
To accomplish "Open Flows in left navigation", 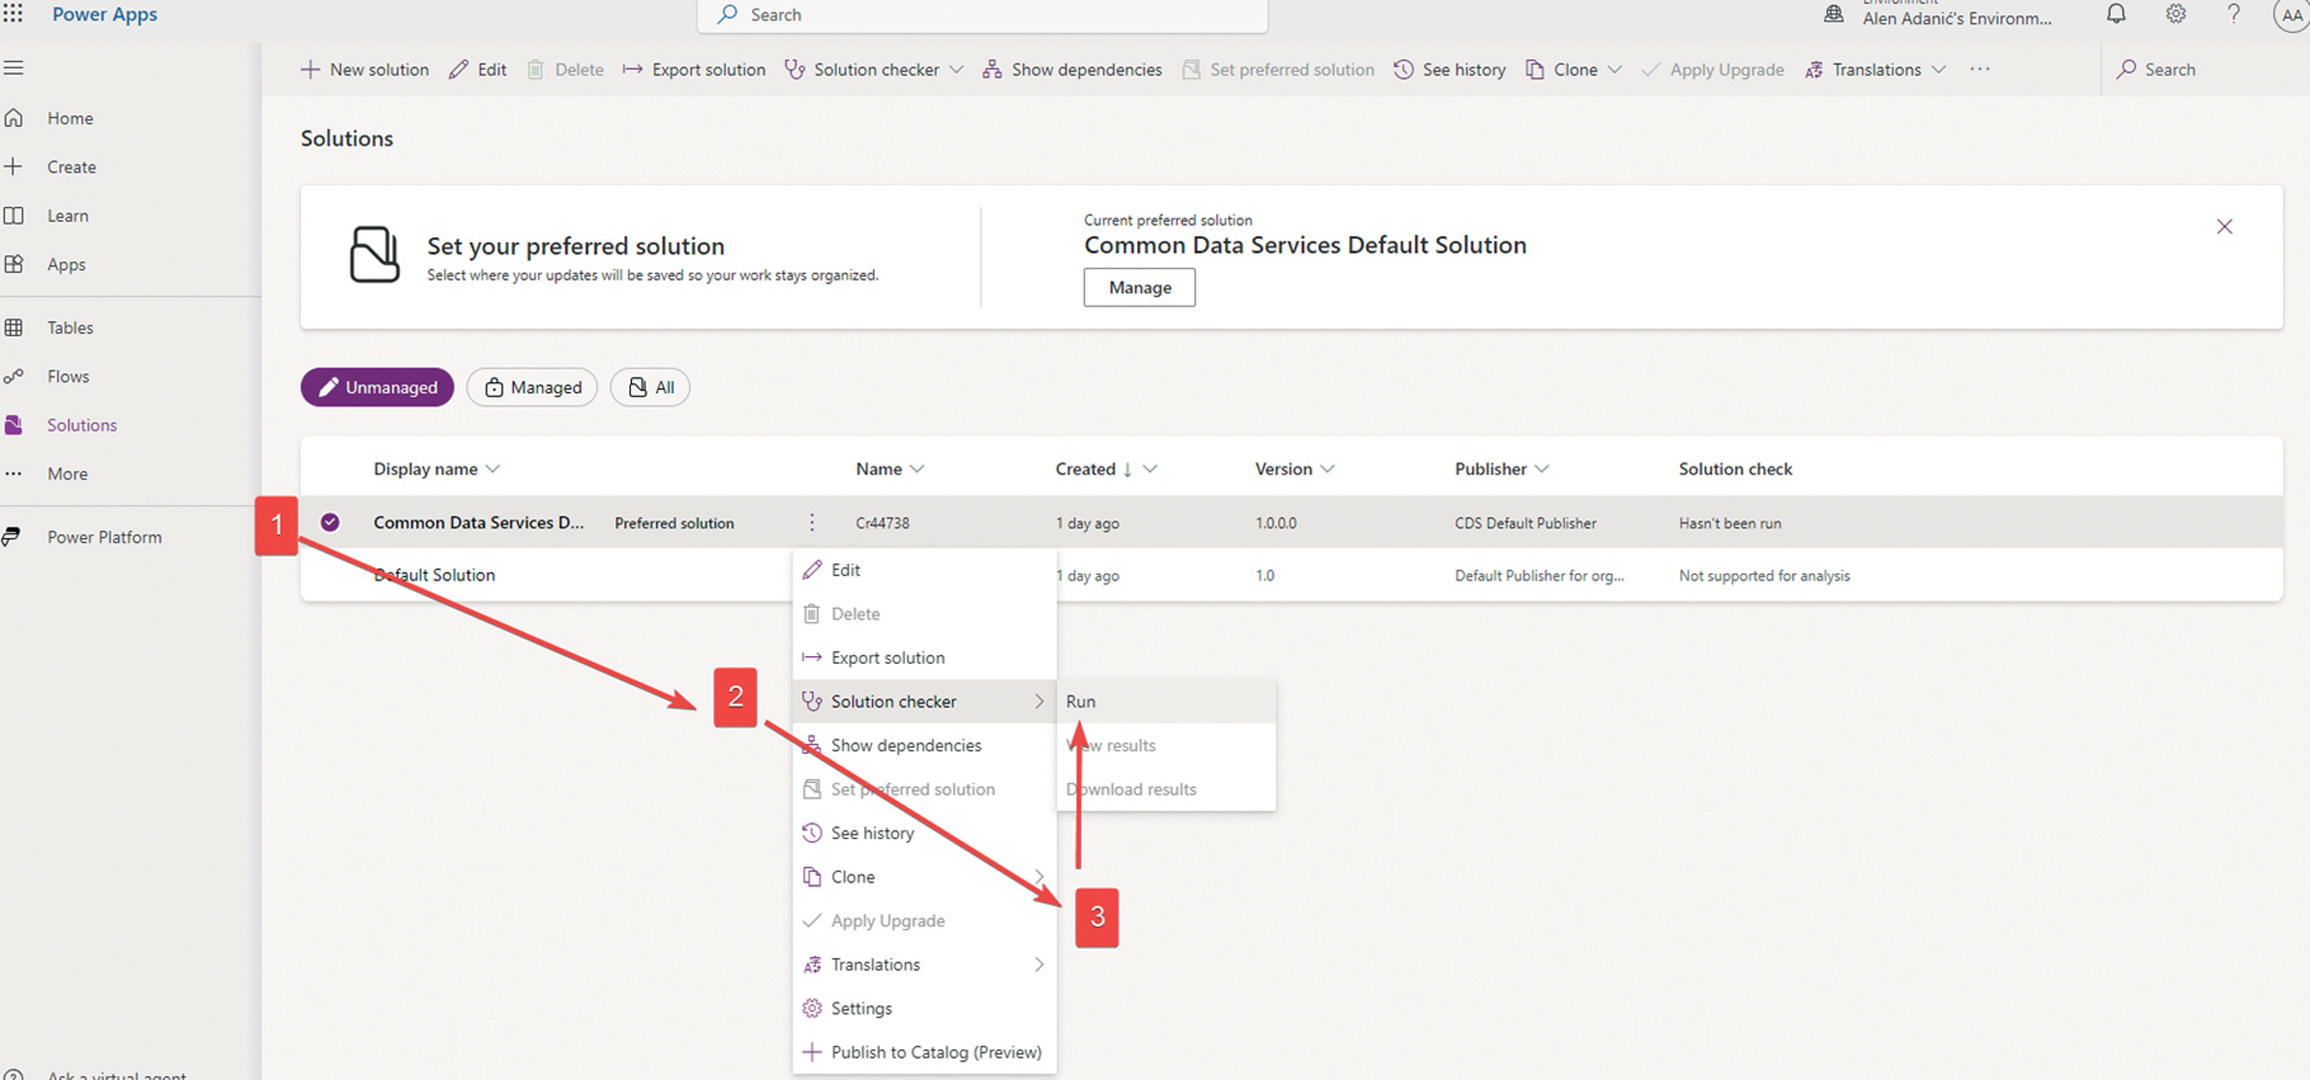I will 68,377.
